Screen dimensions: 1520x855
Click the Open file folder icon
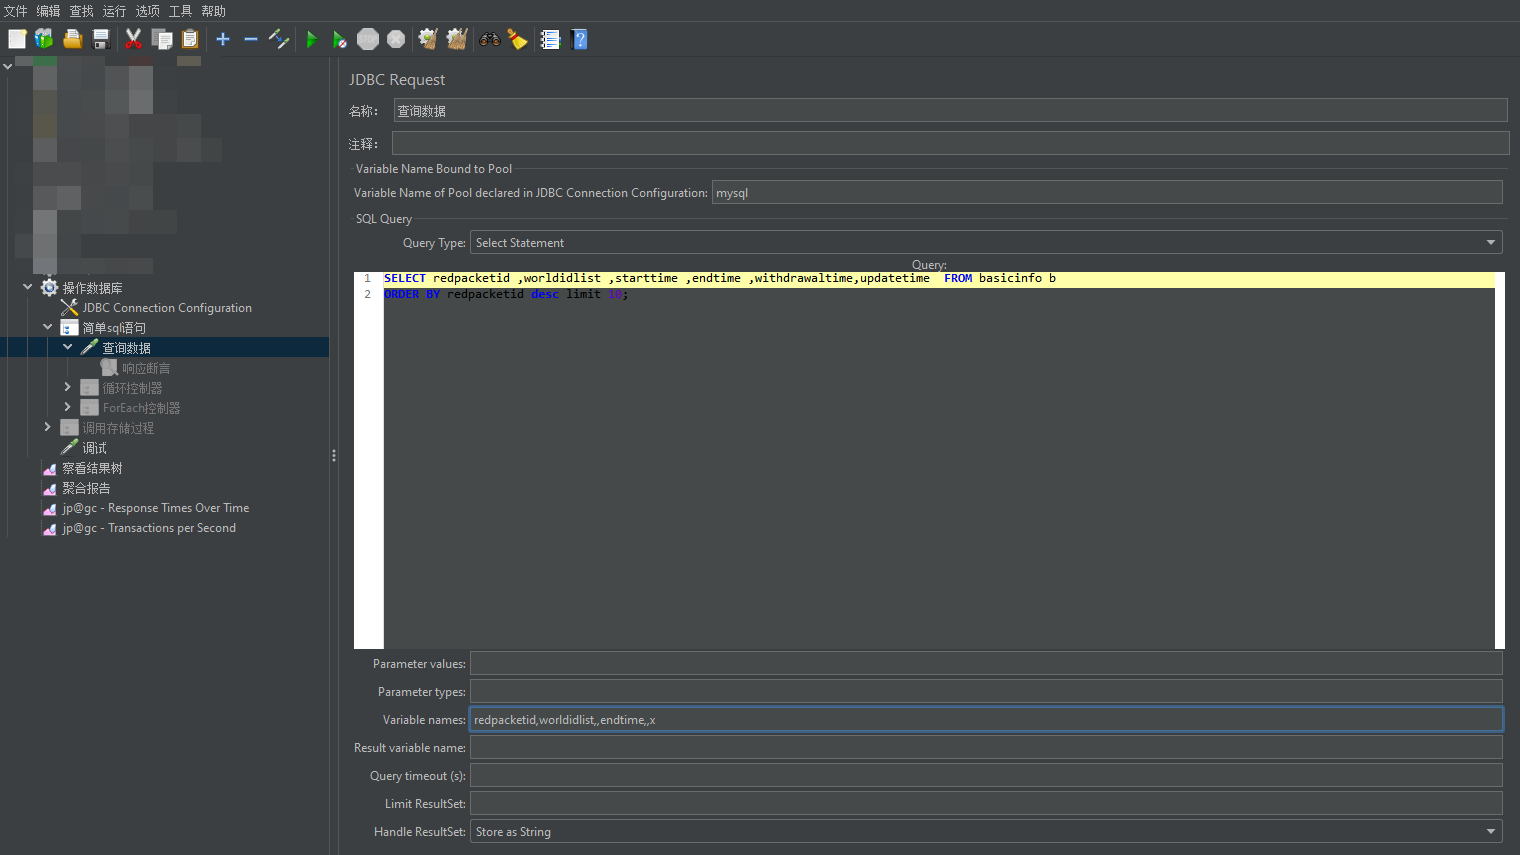(x=72, y=39)
